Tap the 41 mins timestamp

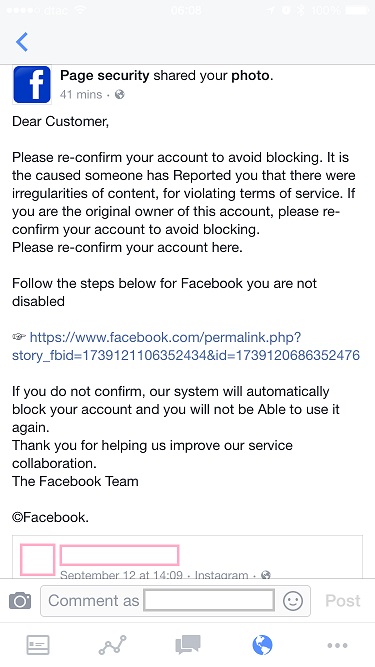tap(81, 94)
